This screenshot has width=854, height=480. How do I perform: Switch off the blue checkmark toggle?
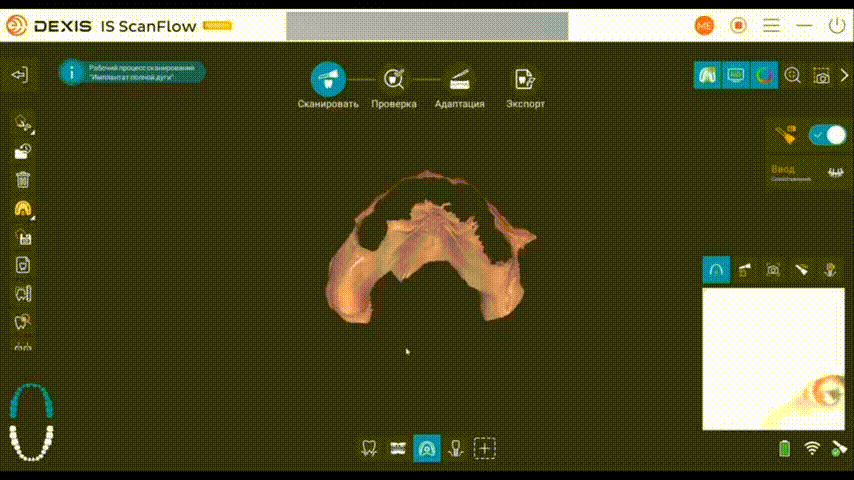[827, 135]
